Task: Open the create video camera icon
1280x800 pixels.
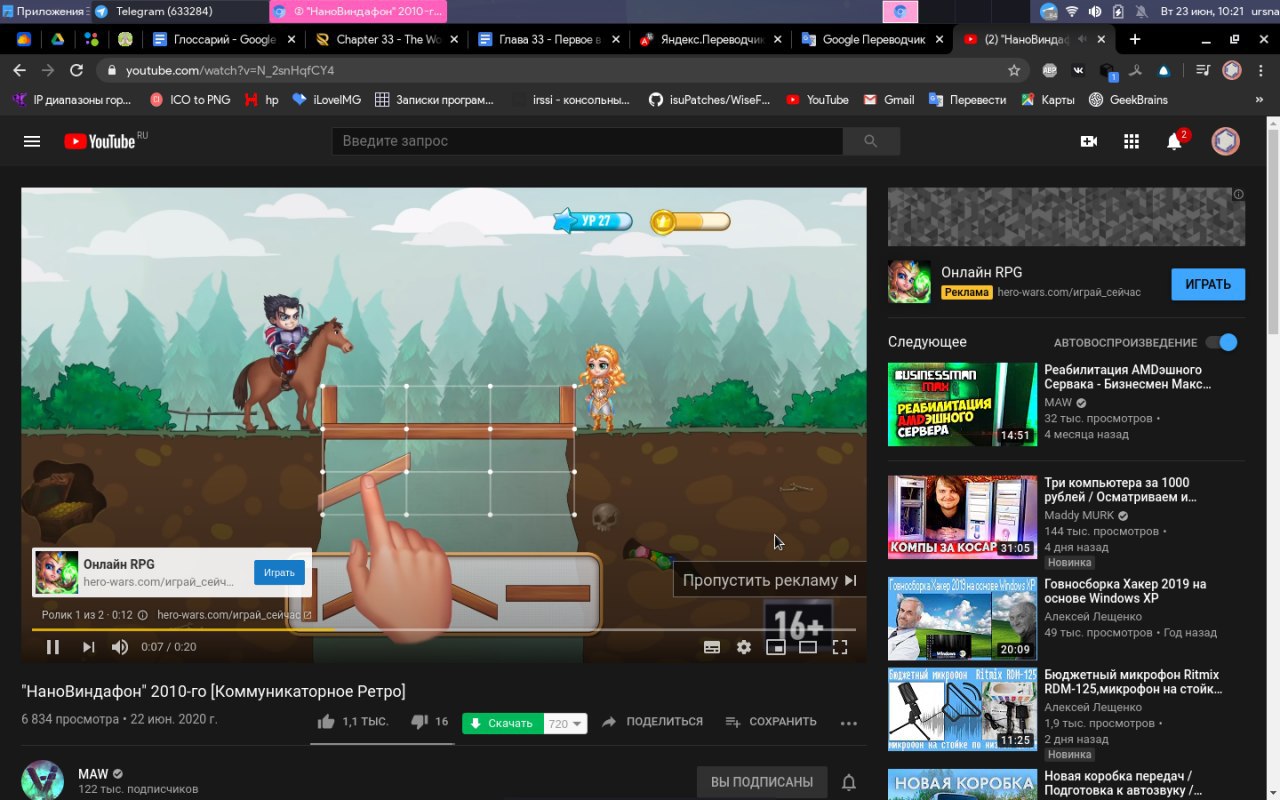Action: 1089,142
